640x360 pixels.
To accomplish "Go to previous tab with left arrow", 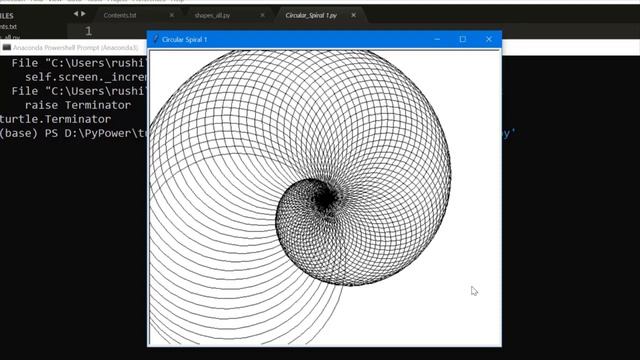I will pyautogui.click(x=76, y=13).
